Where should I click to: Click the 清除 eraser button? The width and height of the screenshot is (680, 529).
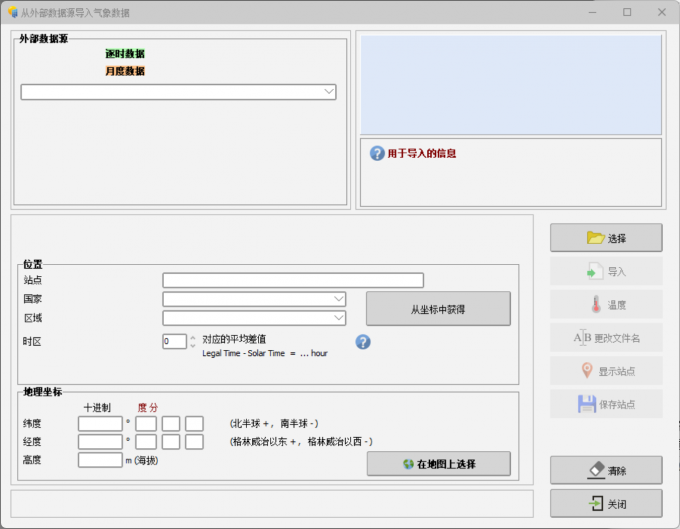(606, 470)
